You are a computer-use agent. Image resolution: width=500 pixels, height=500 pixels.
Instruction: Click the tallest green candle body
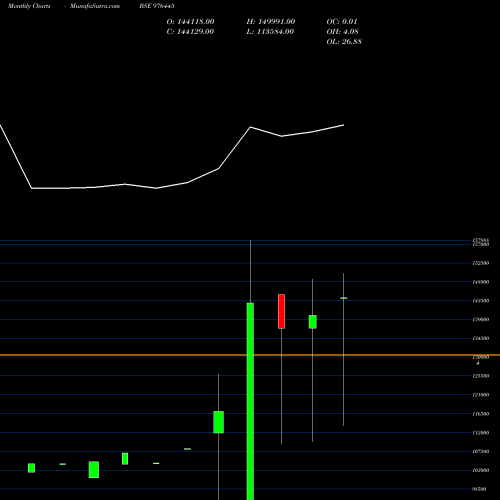pyautogui.click(x=250, y=401)
